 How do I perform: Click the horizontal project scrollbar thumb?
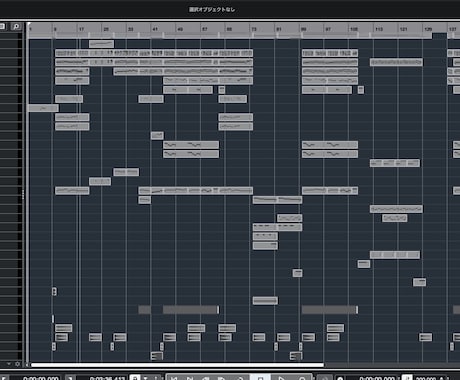point(177,365)
